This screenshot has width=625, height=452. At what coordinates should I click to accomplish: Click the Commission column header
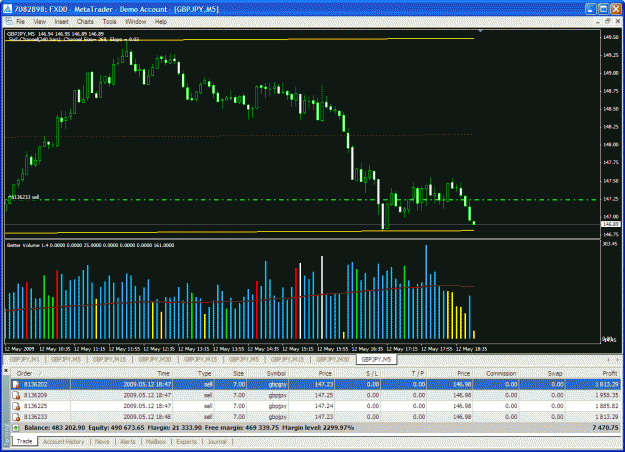click(x=495, y=373)
